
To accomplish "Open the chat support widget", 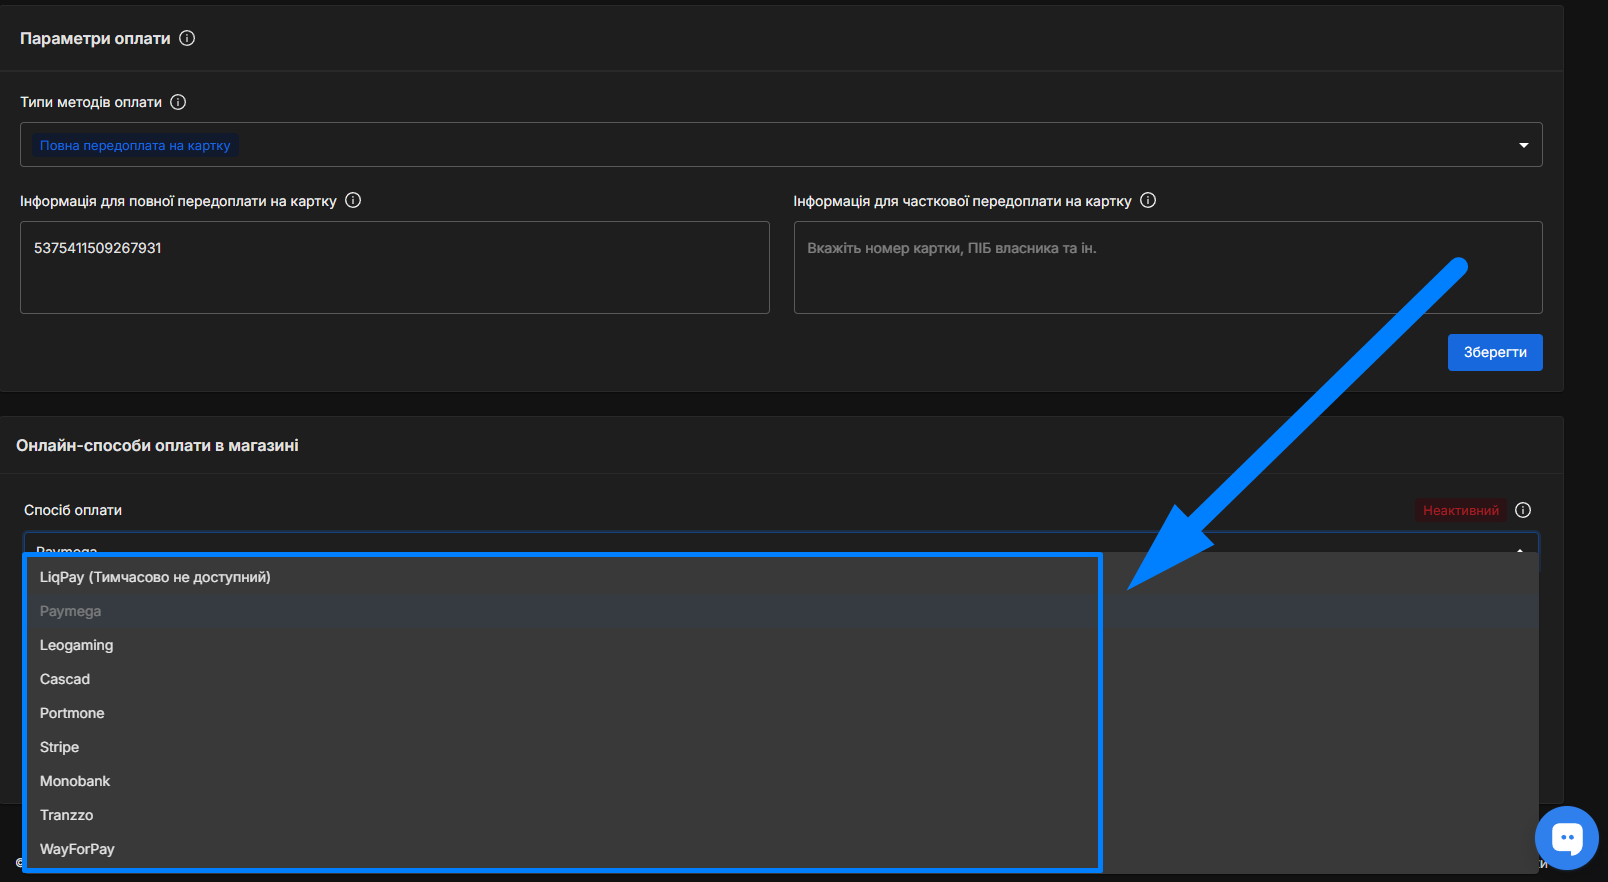I will point(1566,838).
